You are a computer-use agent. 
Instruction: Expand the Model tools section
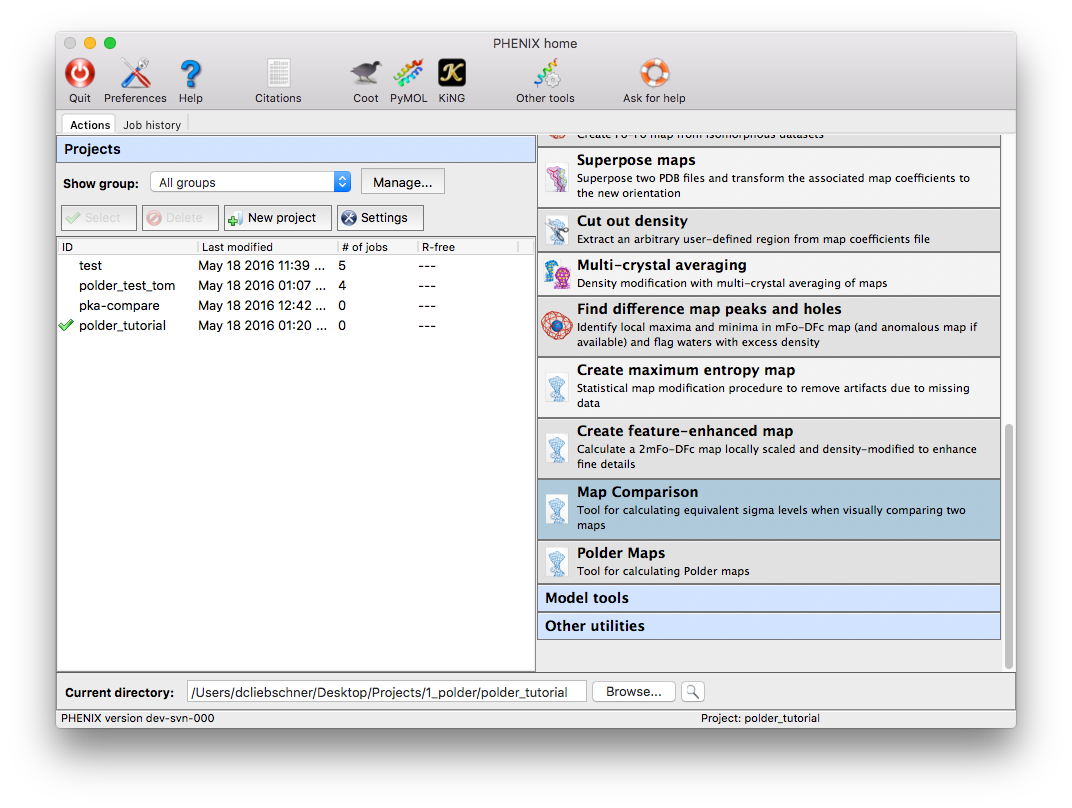click(768, 598)
